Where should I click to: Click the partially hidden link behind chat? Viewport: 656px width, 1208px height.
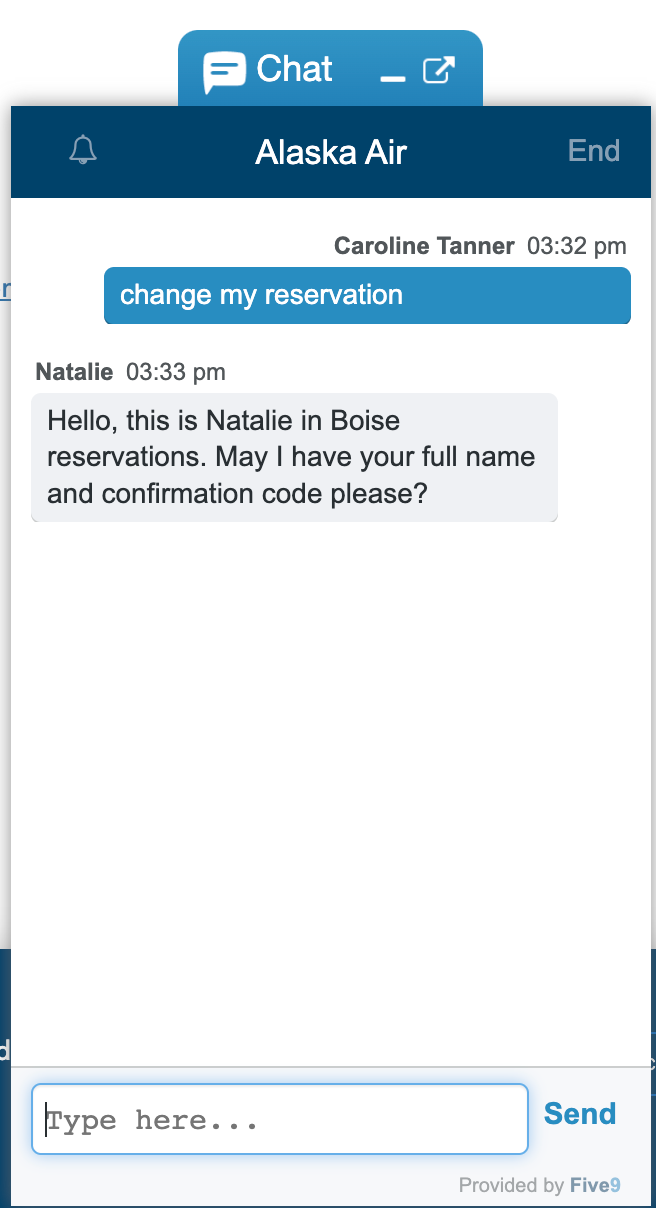click(x=5, y=290)
